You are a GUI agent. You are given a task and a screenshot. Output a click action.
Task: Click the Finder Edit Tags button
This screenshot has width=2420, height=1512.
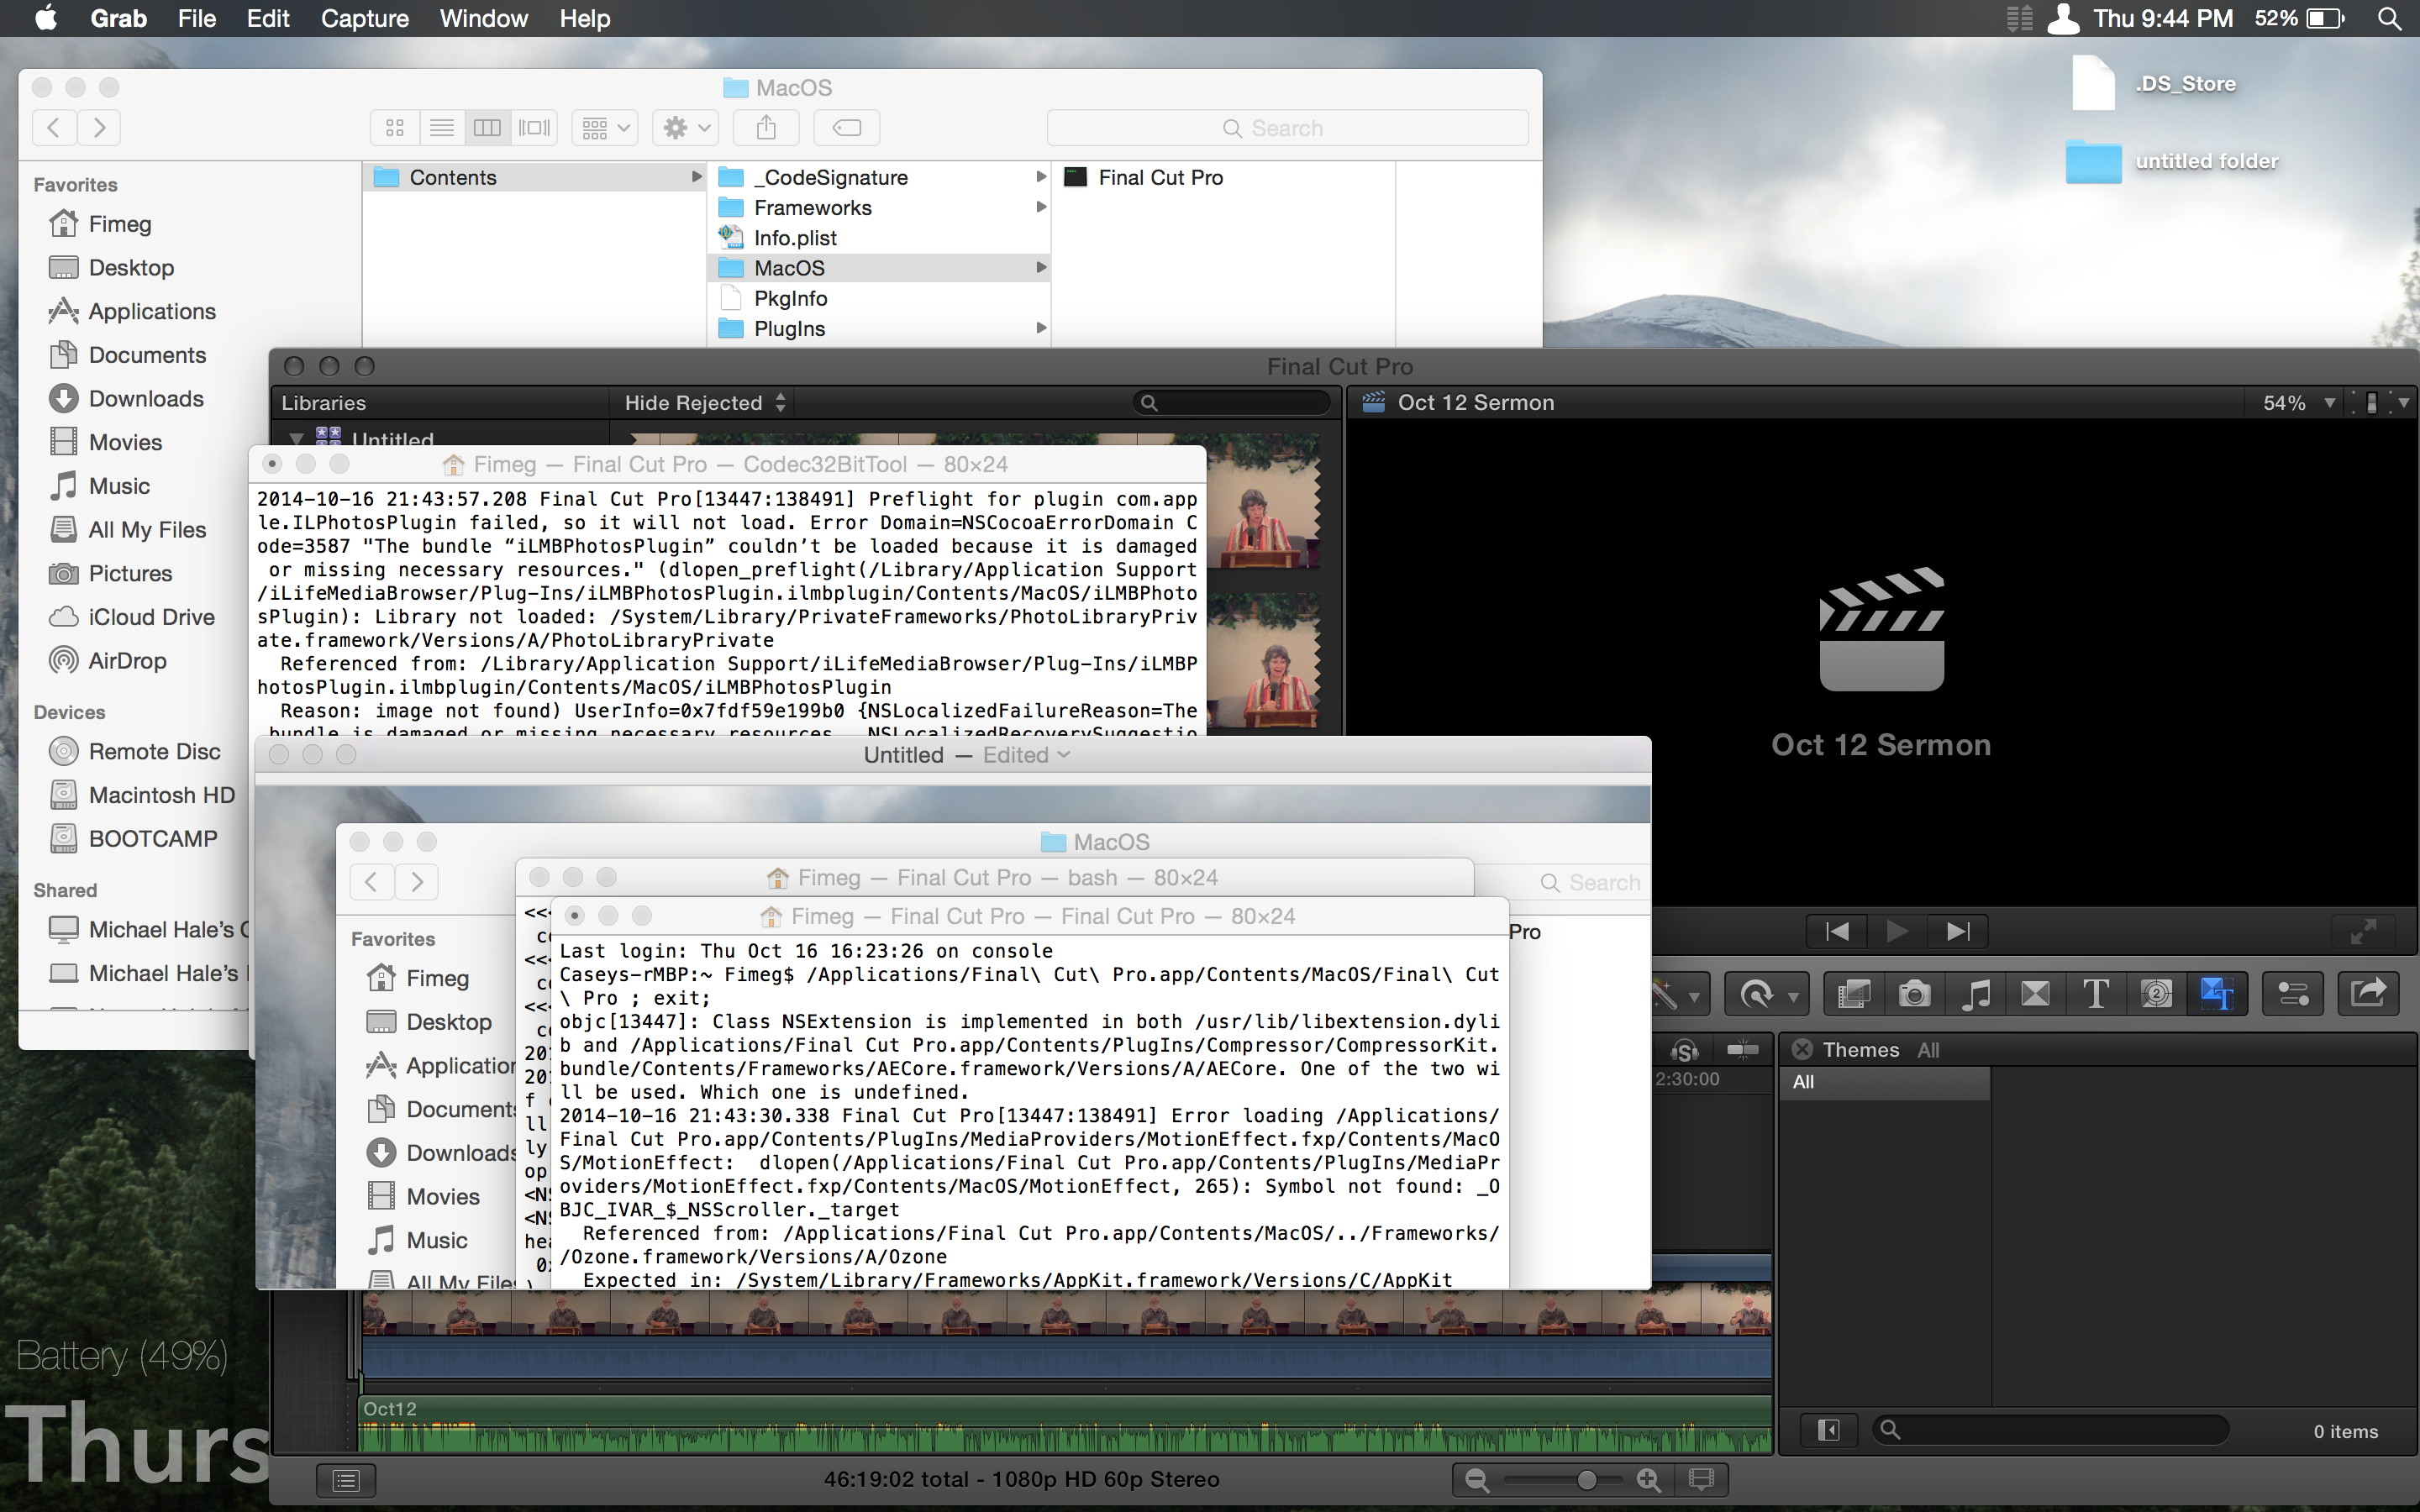tap(847, 128)
